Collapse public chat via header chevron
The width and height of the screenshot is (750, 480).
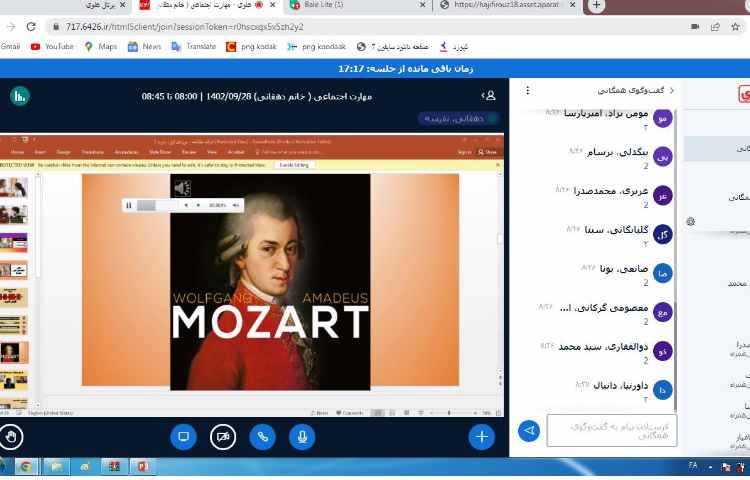click(x=672, y=90)
